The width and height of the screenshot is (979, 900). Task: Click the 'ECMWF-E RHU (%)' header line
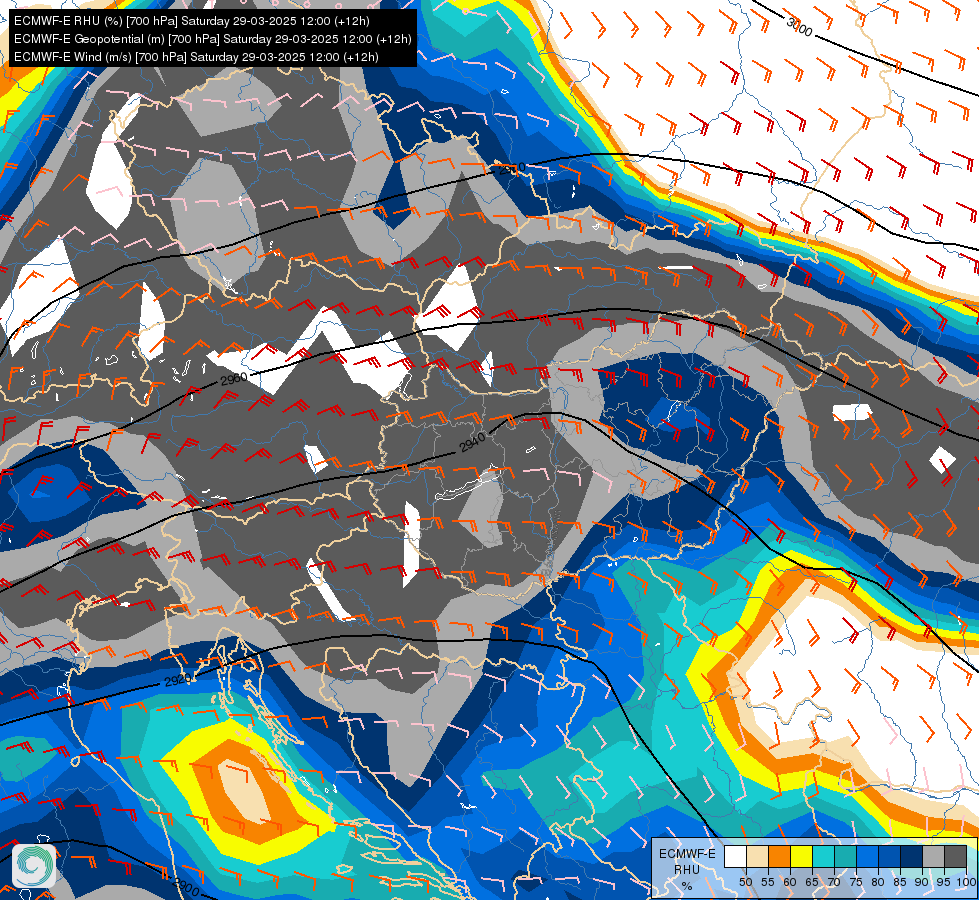[192, 21]
